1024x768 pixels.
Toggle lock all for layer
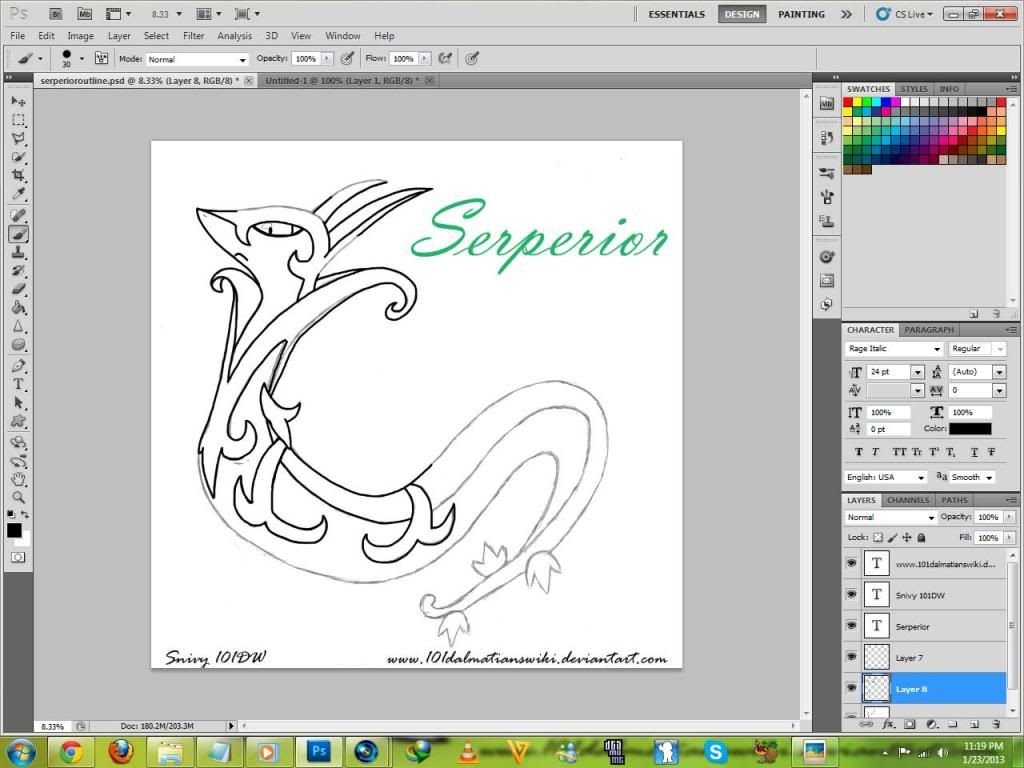pos(921,537)
